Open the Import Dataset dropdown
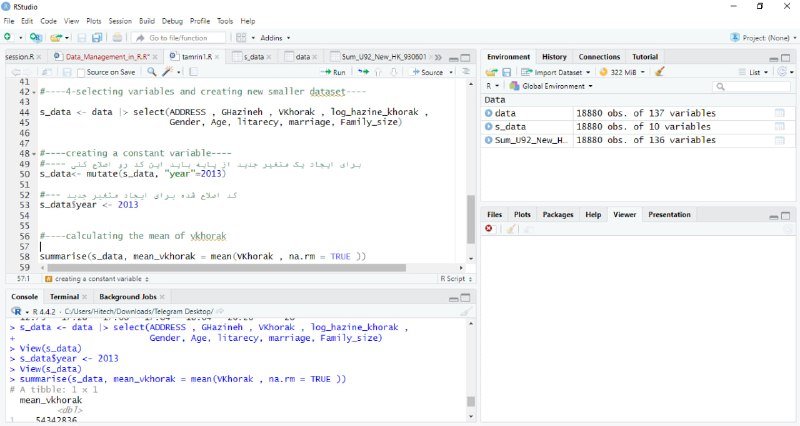 (555, 72)
